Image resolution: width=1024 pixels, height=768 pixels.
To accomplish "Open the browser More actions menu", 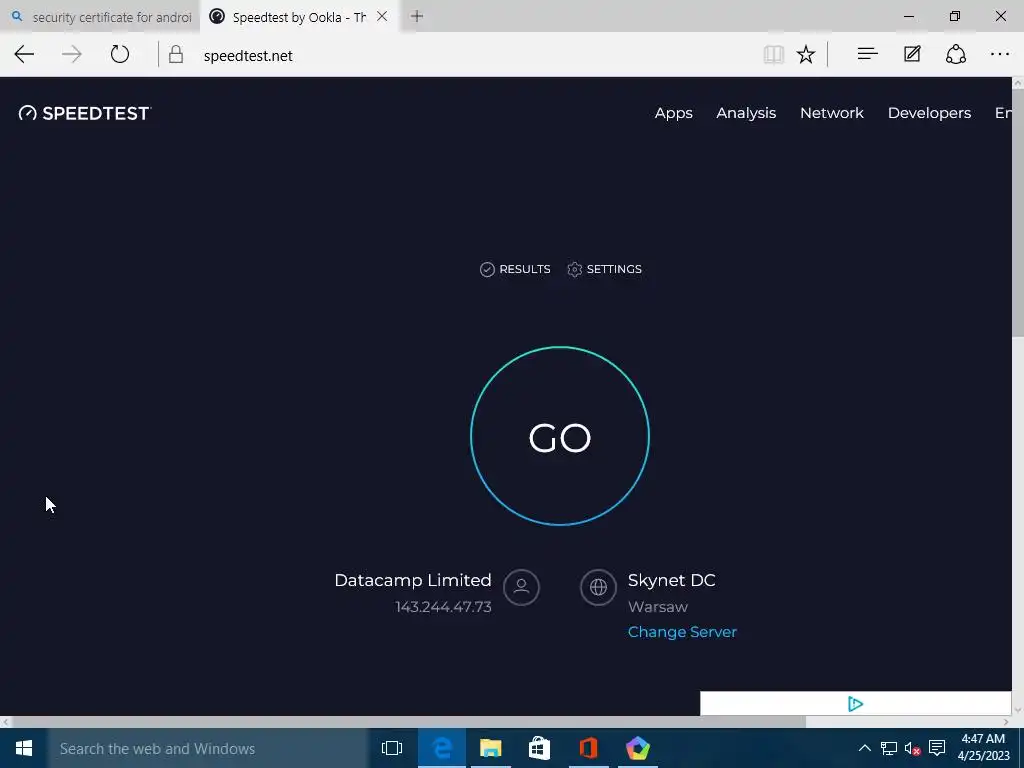I will point(1000,54).
